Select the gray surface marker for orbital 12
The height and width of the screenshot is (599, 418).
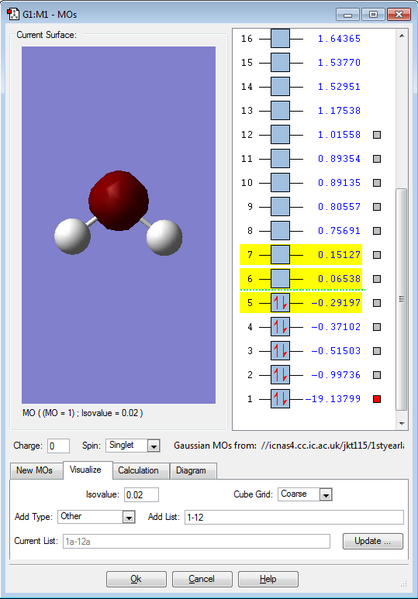click(377, 135)
